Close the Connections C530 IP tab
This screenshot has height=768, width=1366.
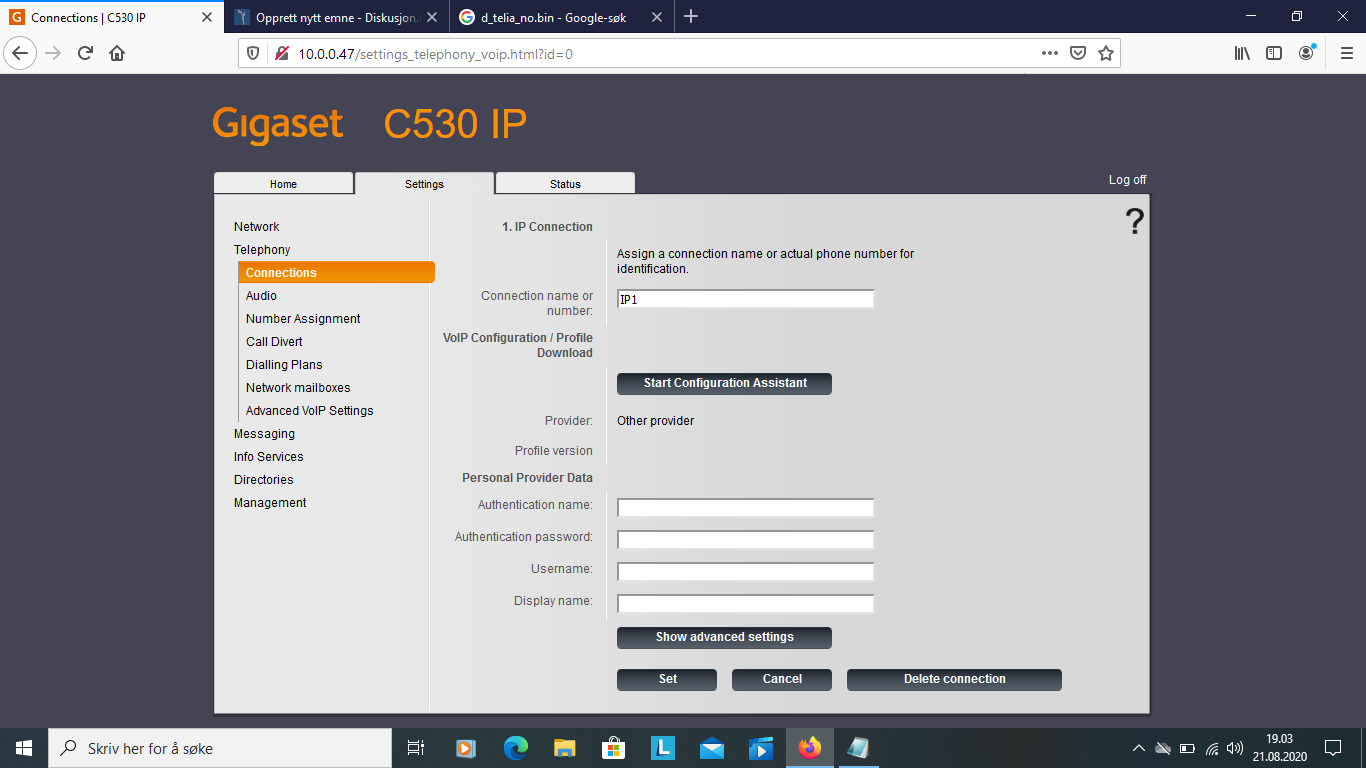pyautogui.click(x=206, y=17)
